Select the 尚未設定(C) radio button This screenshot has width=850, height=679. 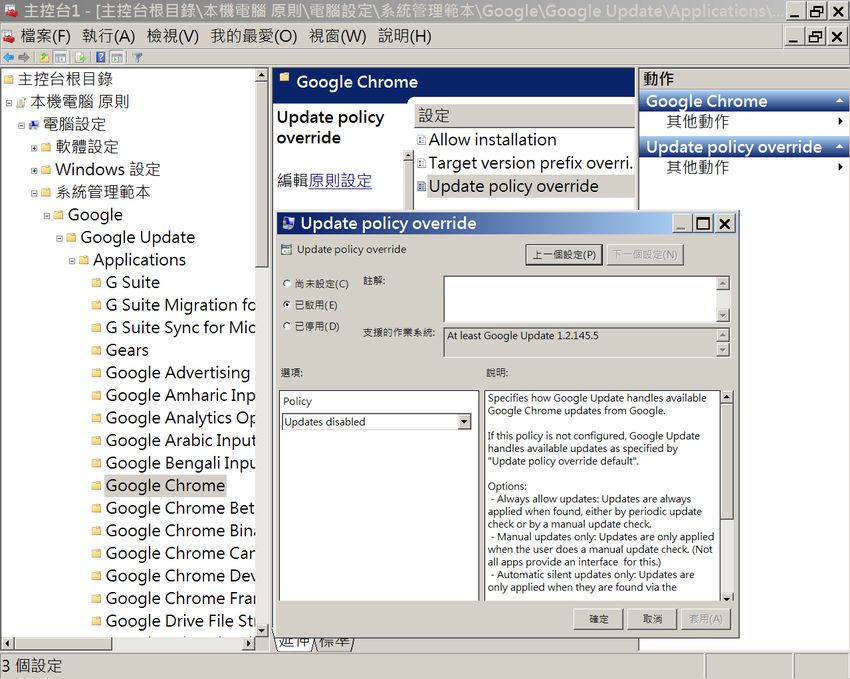click(287, 283)
